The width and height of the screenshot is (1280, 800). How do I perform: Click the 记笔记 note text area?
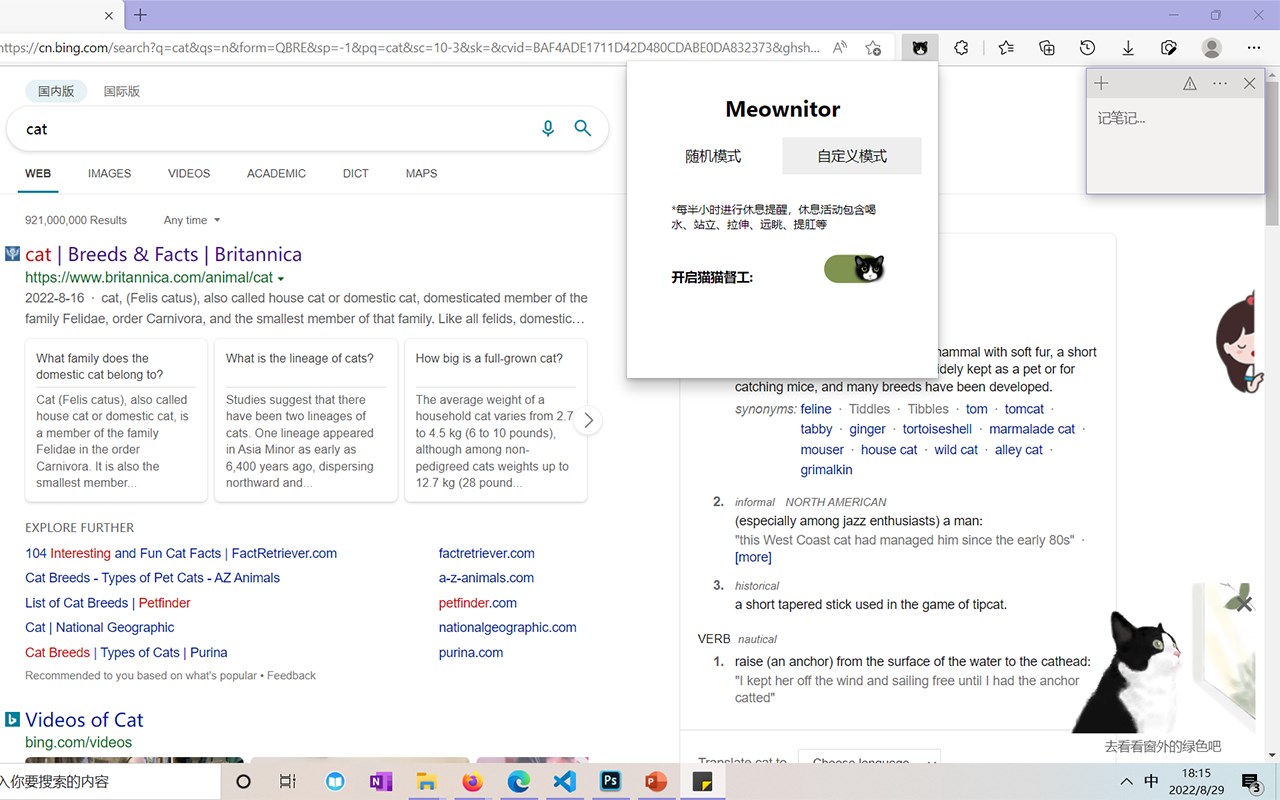(x=1175, y=146)
